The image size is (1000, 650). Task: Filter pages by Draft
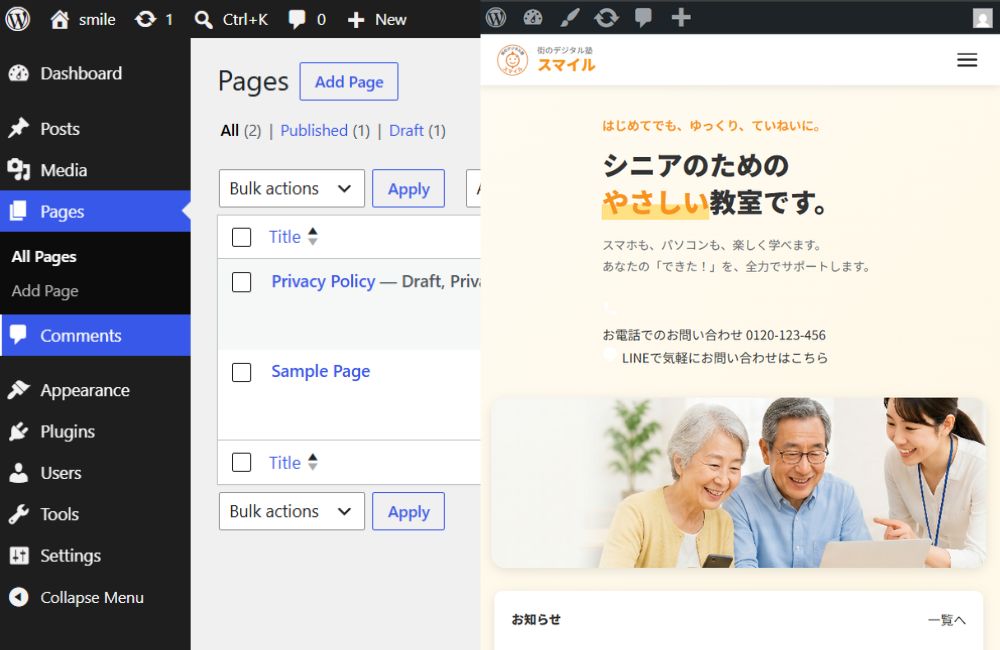click(x=406, y=131)
